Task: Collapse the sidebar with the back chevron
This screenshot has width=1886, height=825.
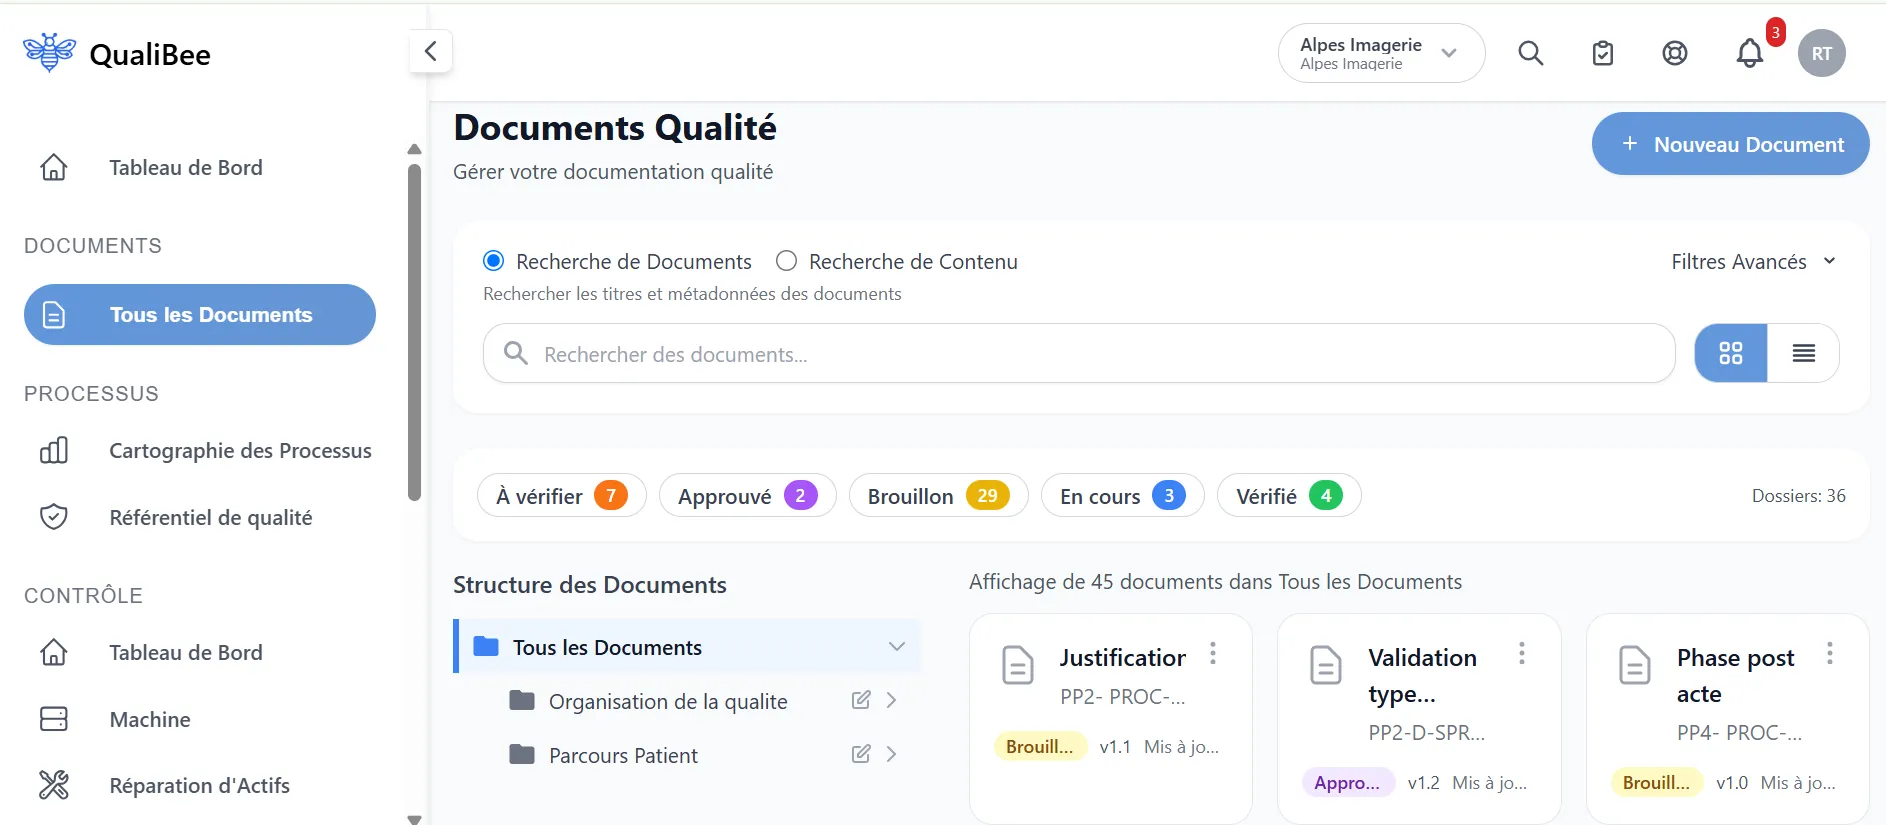Action: (431, 51)
